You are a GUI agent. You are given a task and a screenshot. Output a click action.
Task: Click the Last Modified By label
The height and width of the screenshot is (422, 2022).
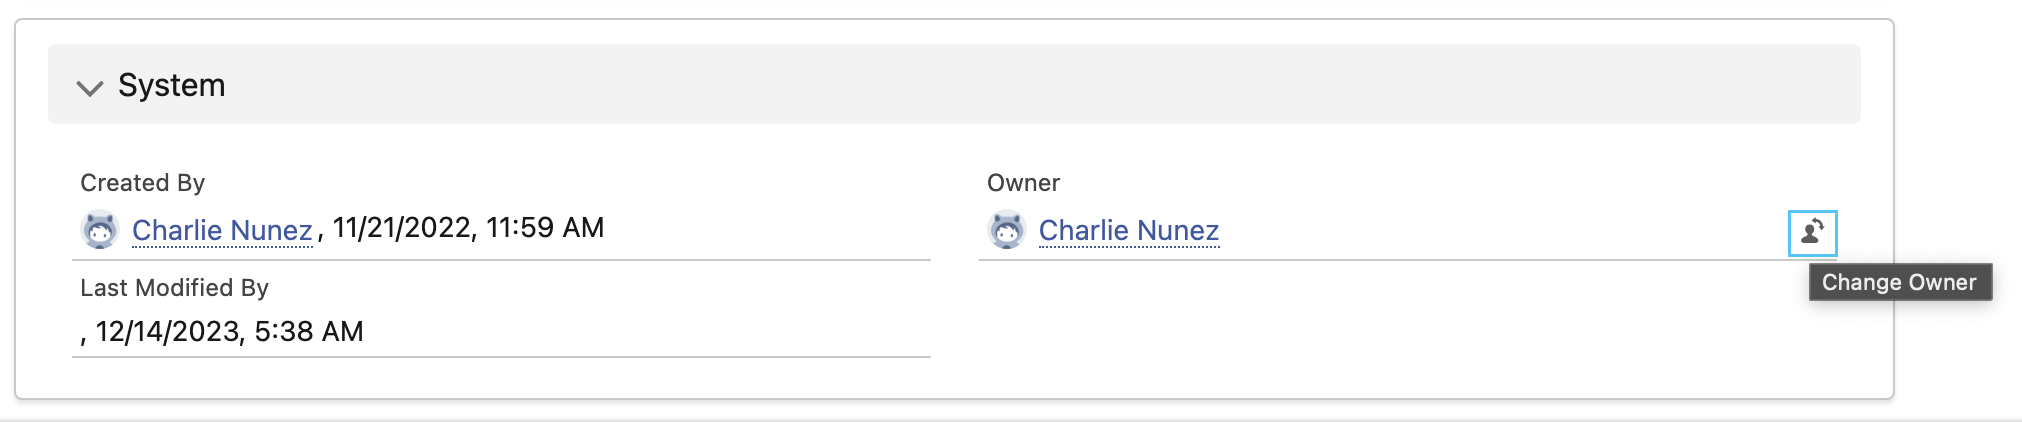[174, 288]
